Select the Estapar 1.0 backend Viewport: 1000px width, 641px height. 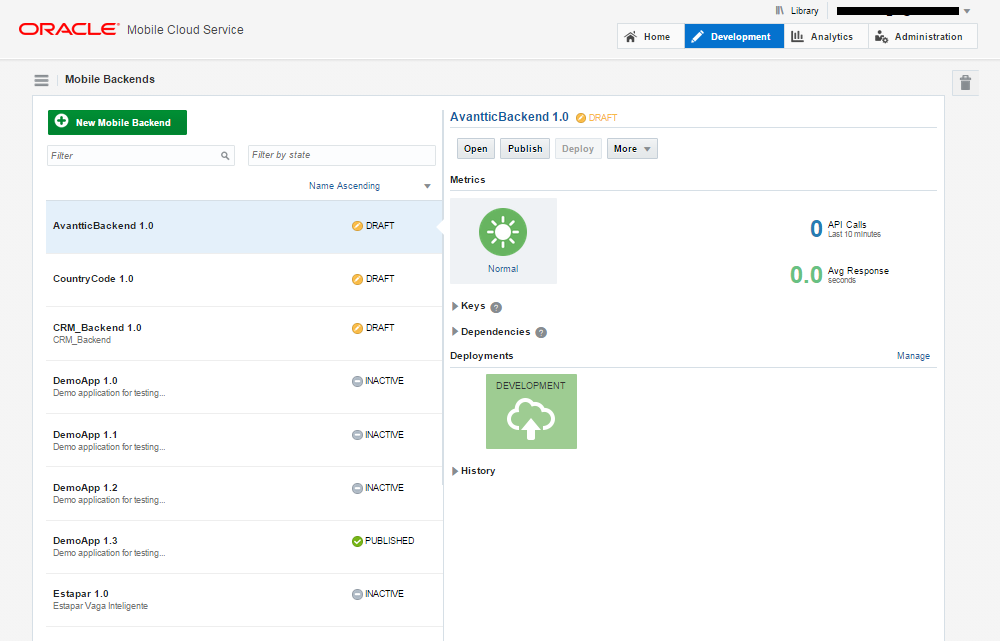(x=244, y=600)
